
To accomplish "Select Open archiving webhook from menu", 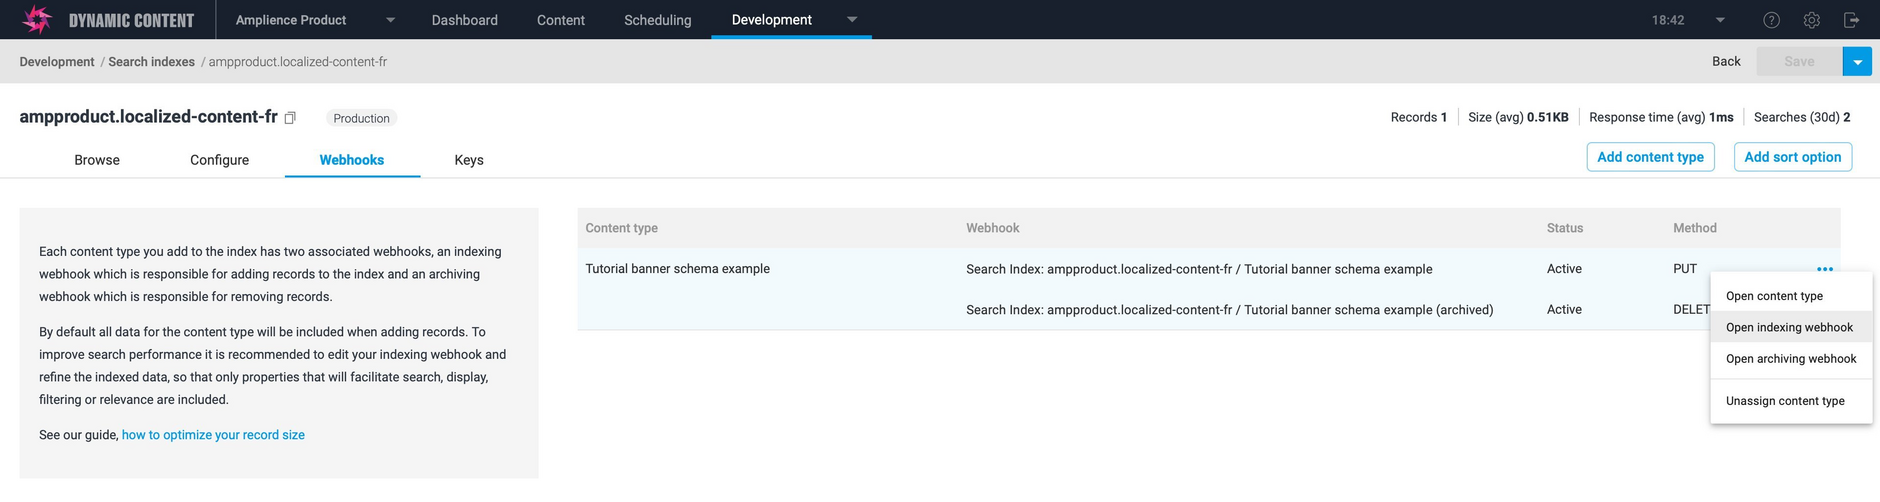I will [x=1790, y=359].
